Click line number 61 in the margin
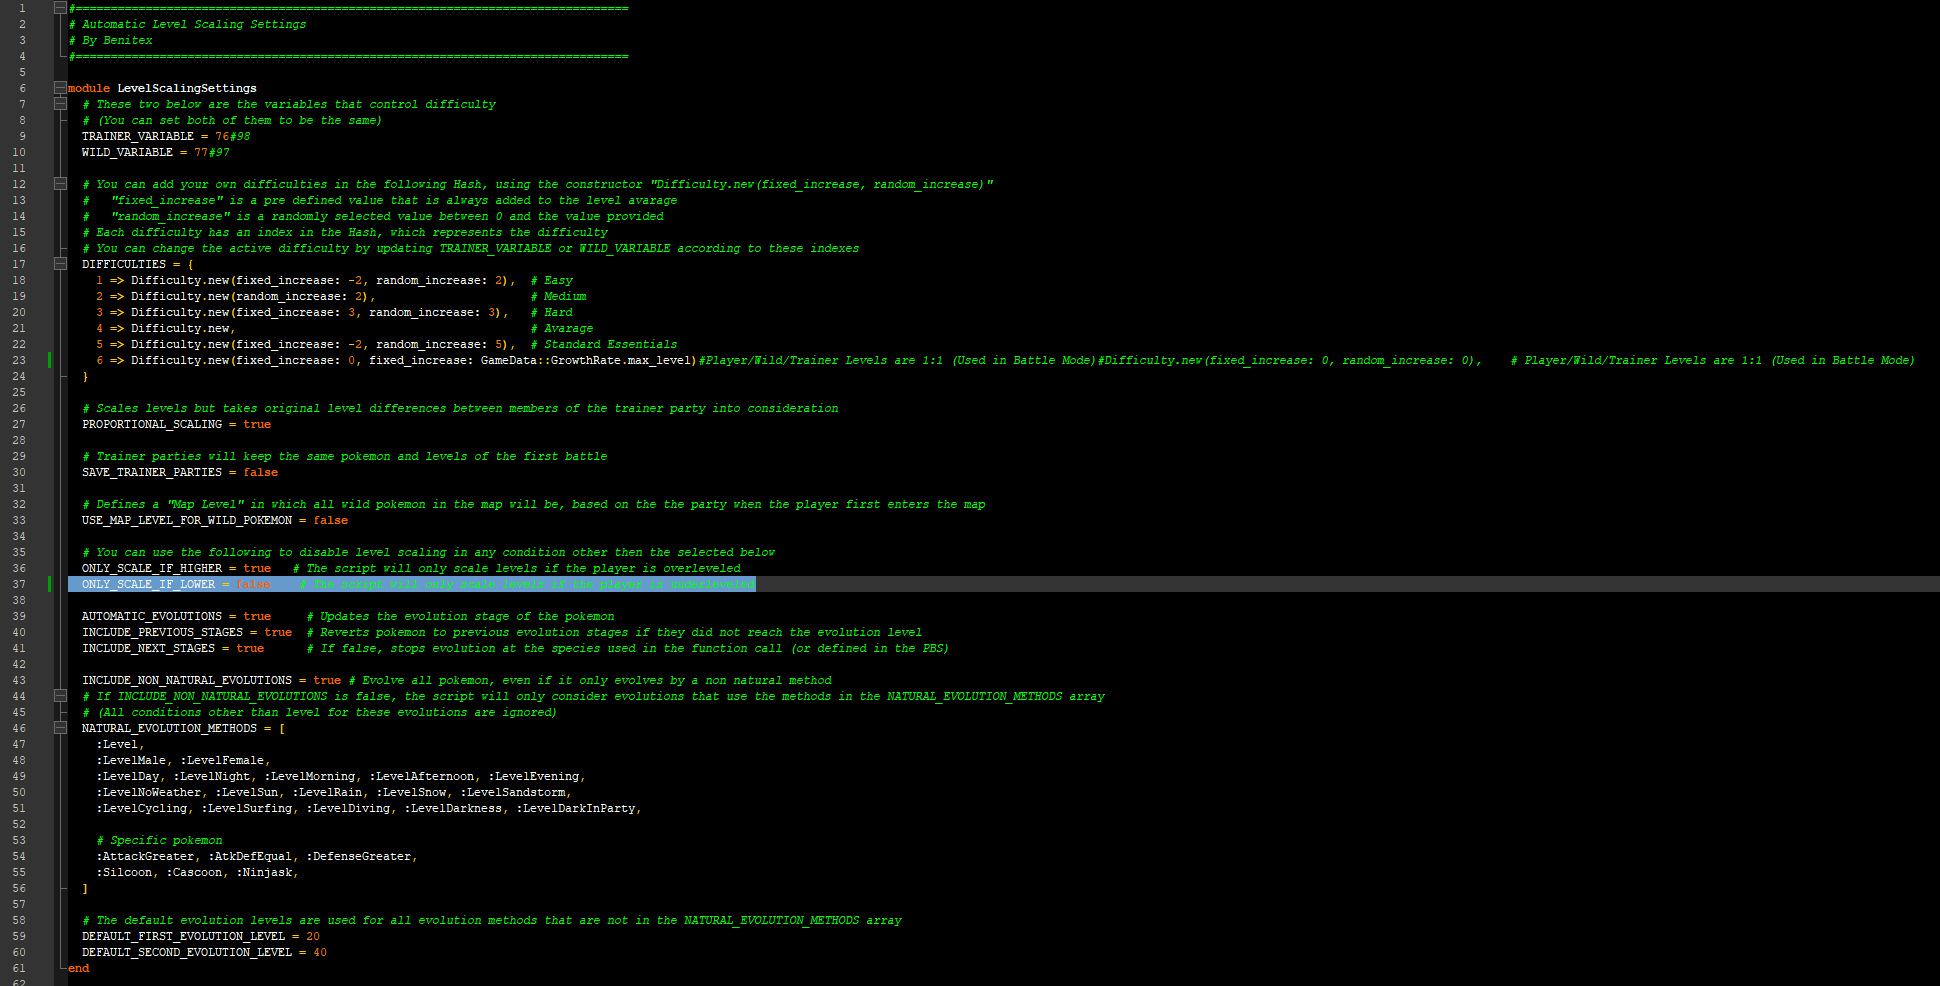The height and width of the screenshot is (986, 1940). (19, 968)
